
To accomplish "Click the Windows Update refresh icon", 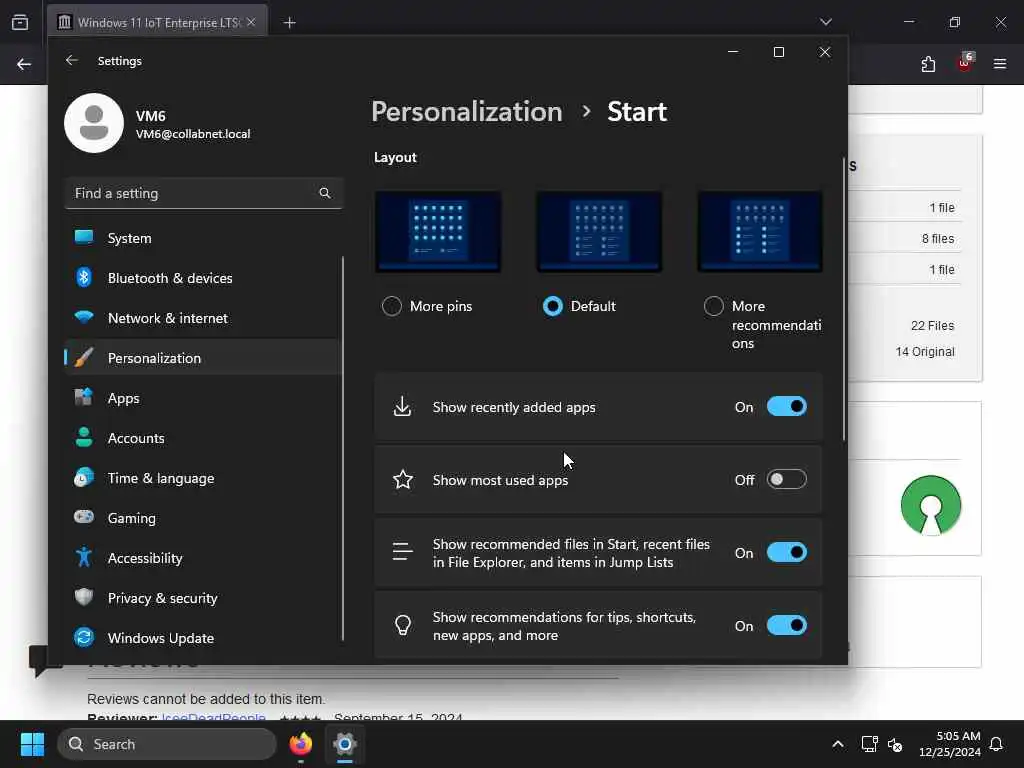I will (x=84, y=637).
